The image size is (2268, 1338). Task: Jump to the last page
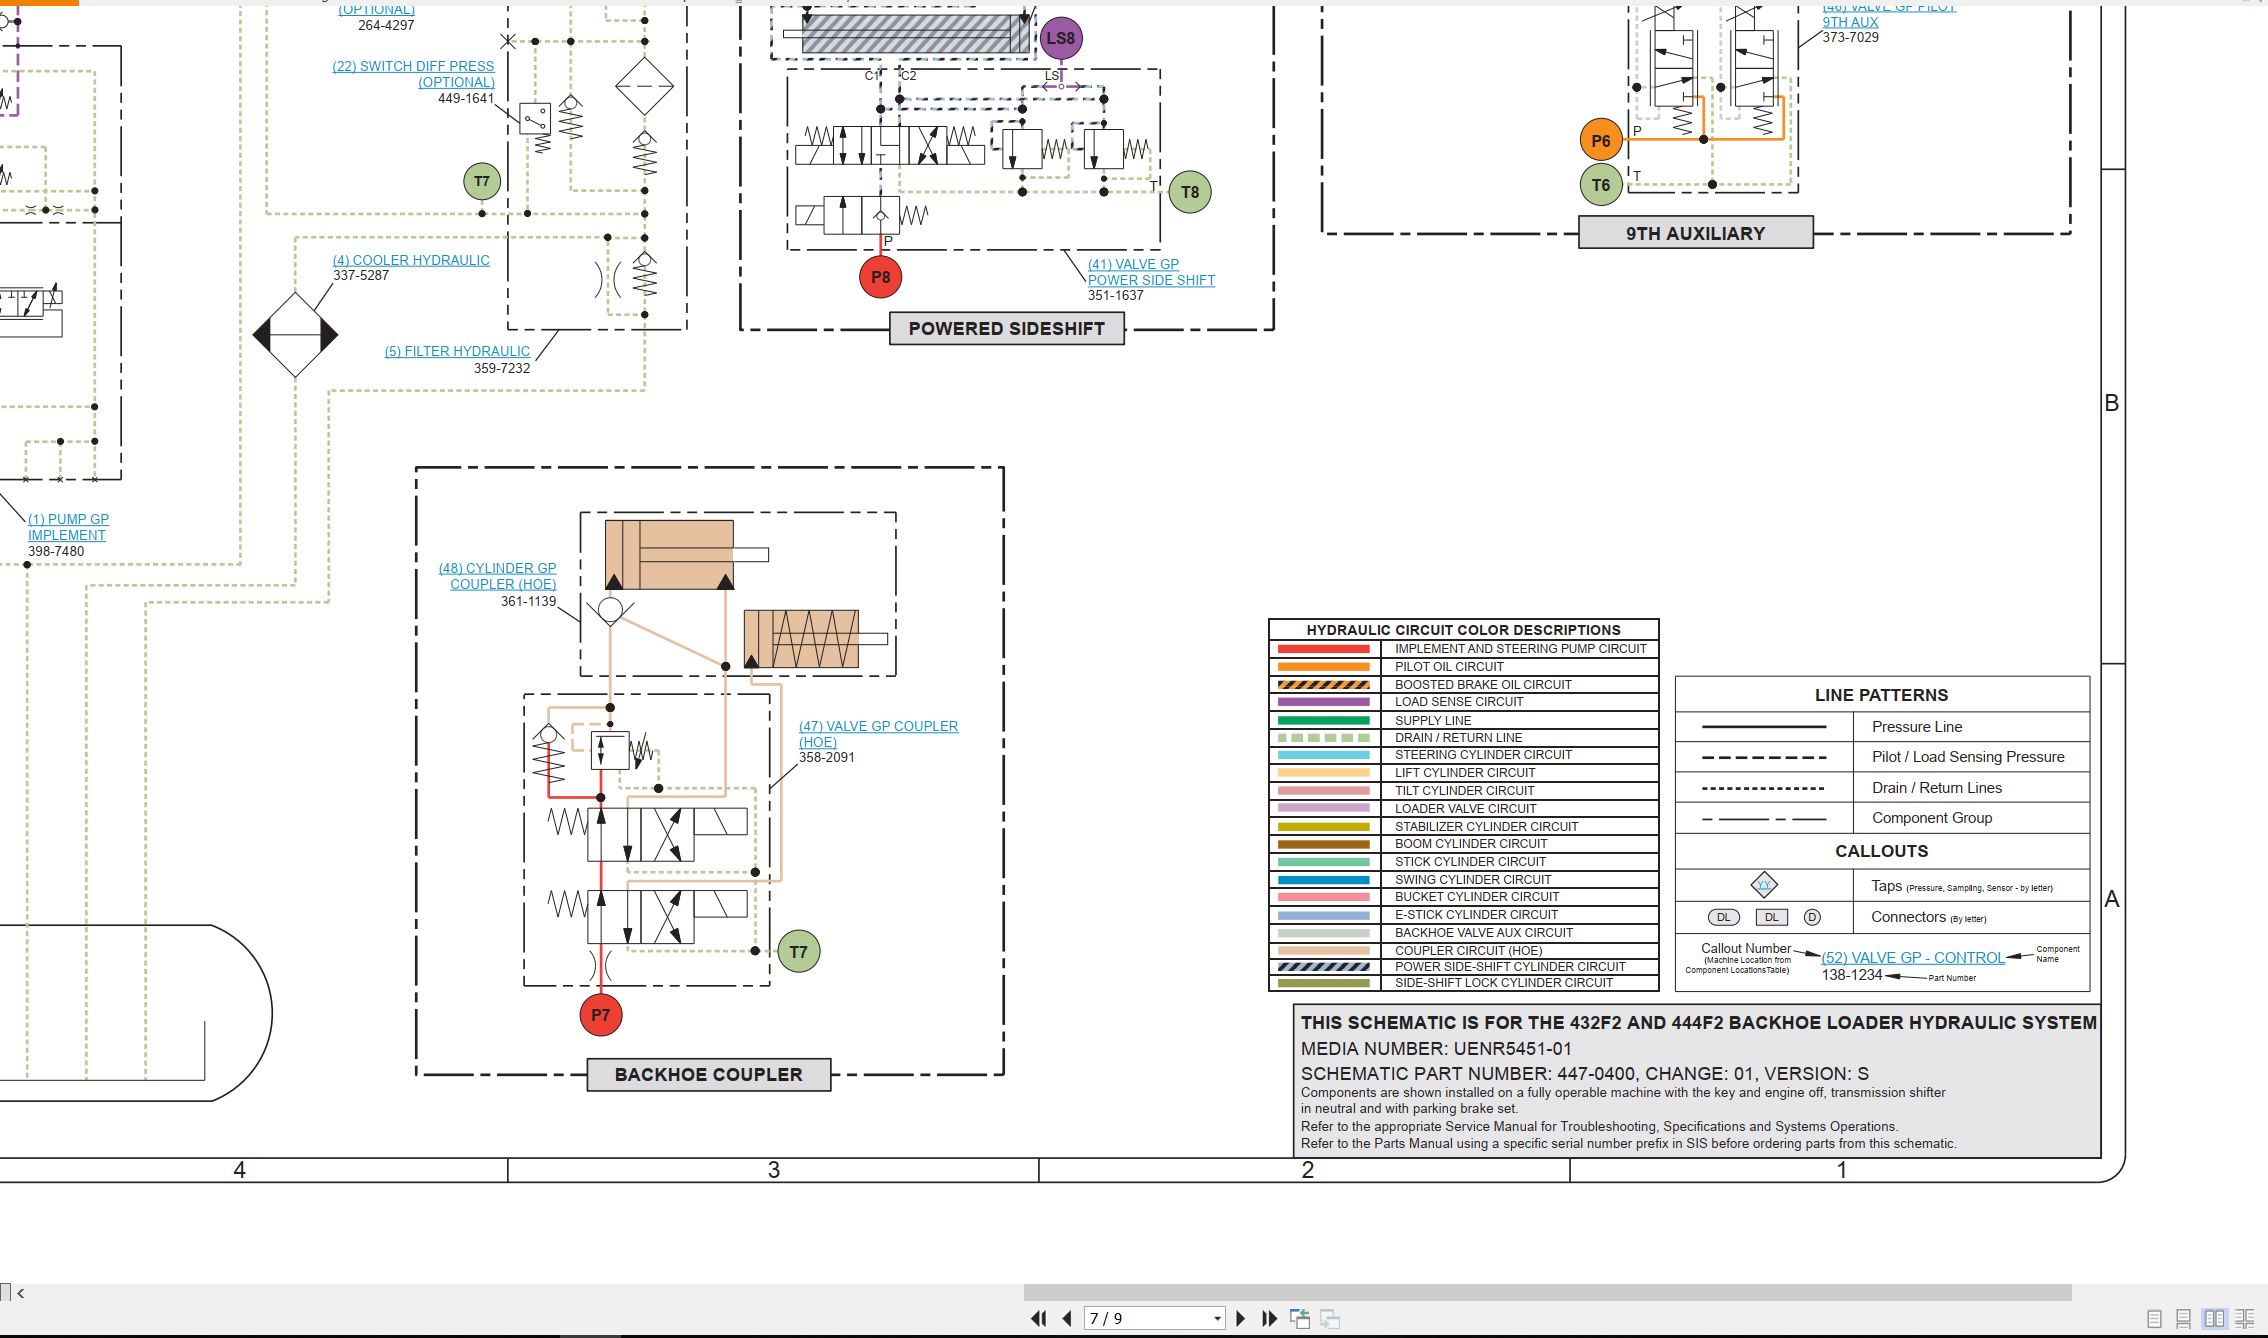1269,1318
